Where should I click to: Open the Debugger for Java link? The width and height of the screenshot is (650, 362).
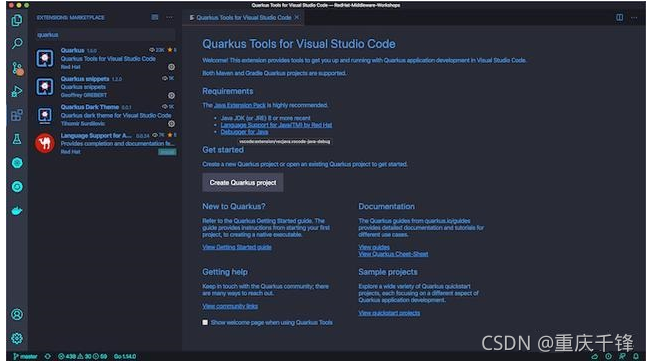point(244,132)
